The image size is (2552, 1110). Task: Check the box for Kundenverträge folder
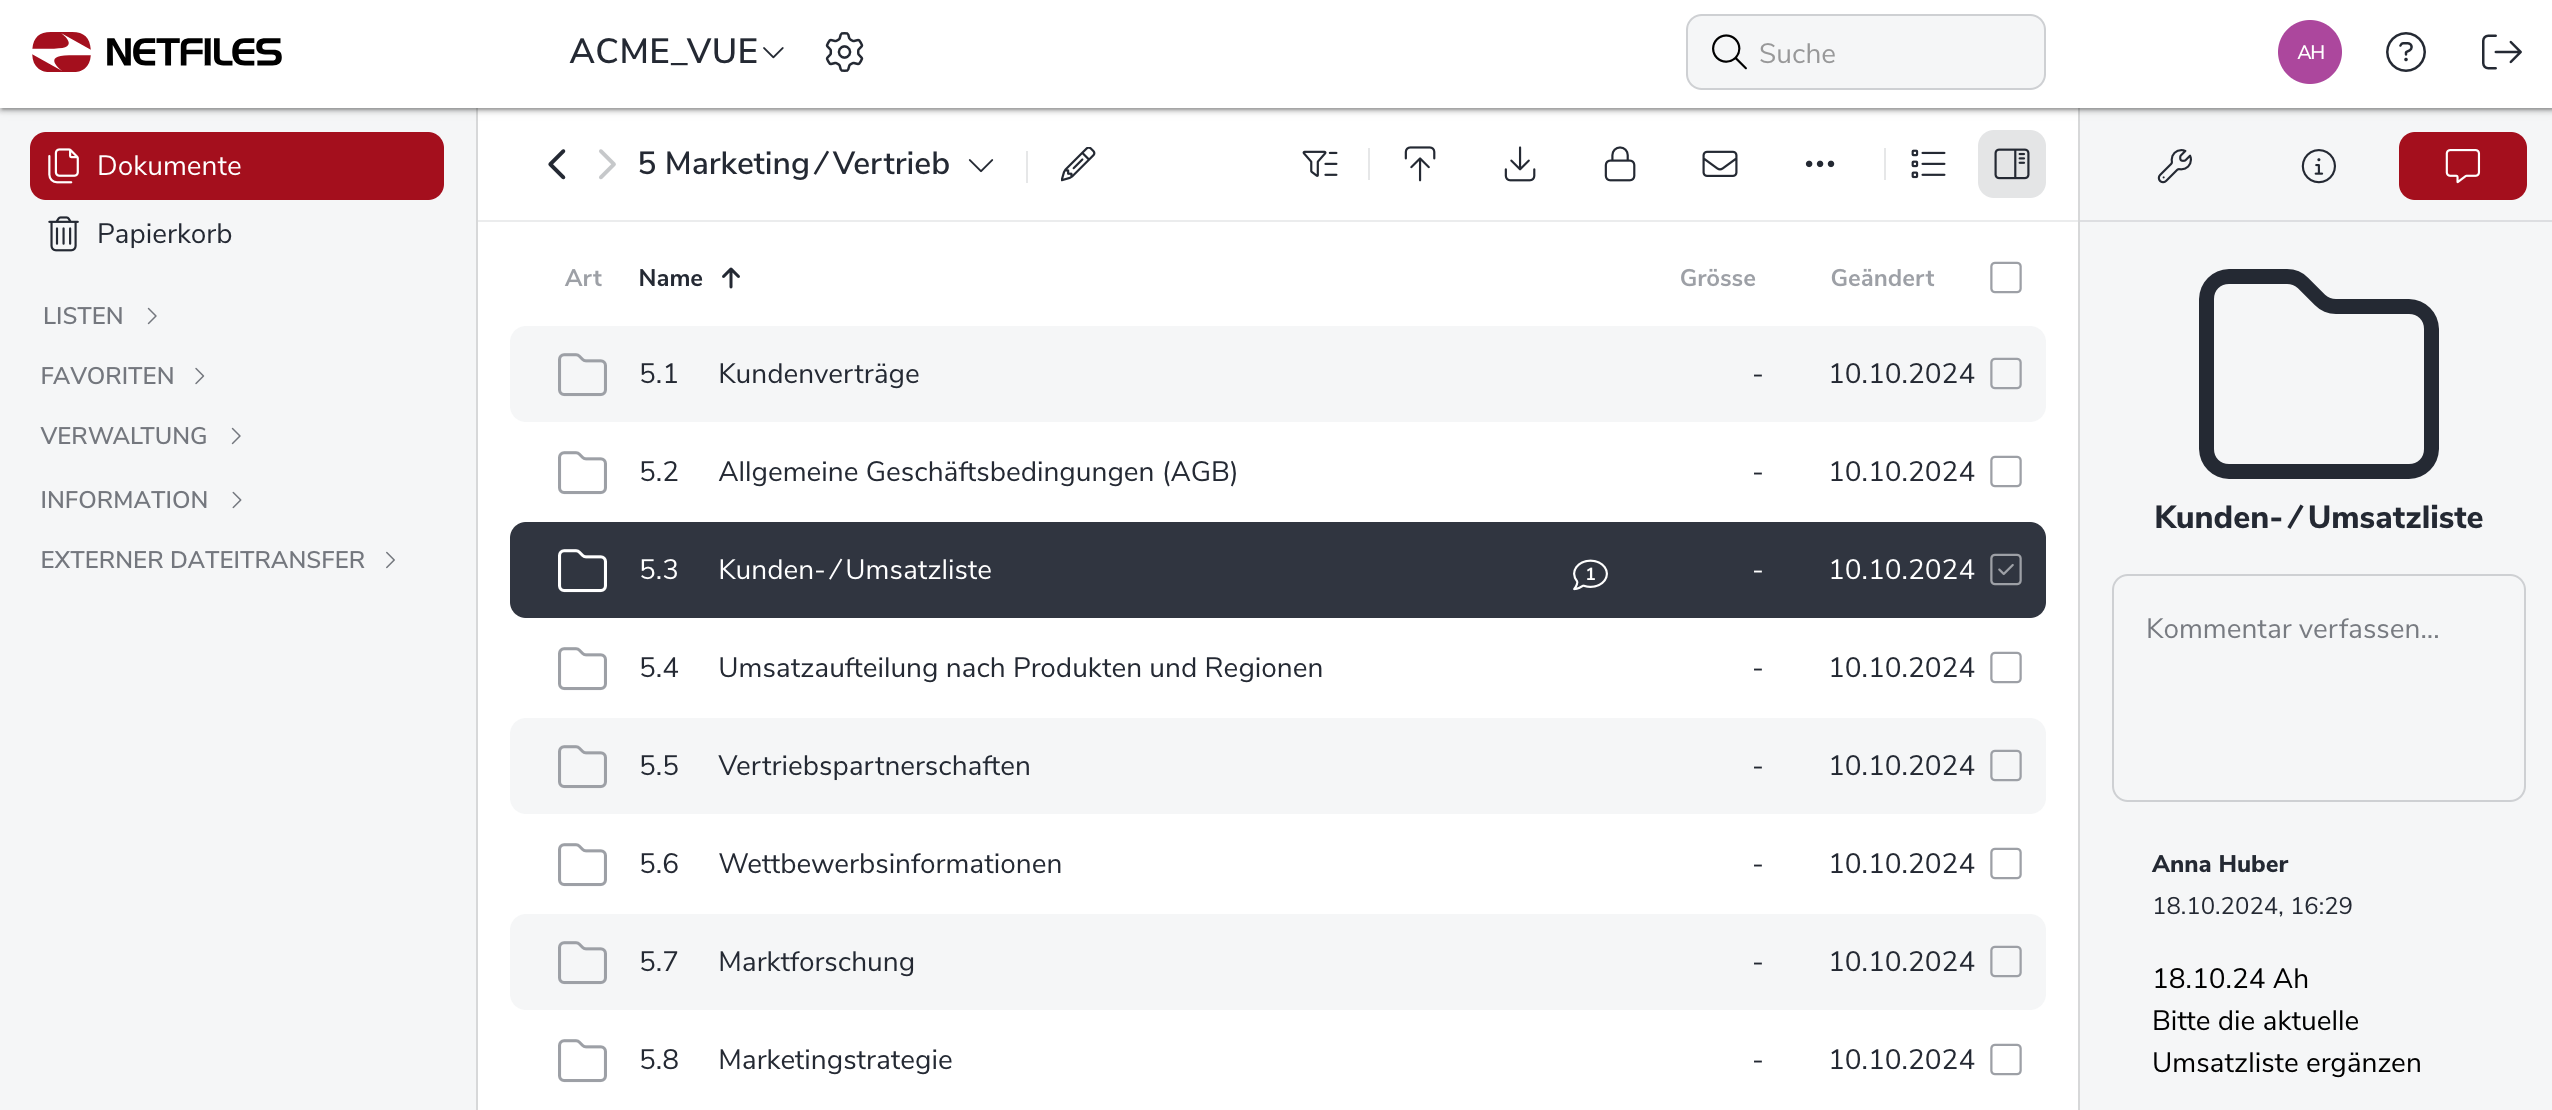[x=2005, y=374]
